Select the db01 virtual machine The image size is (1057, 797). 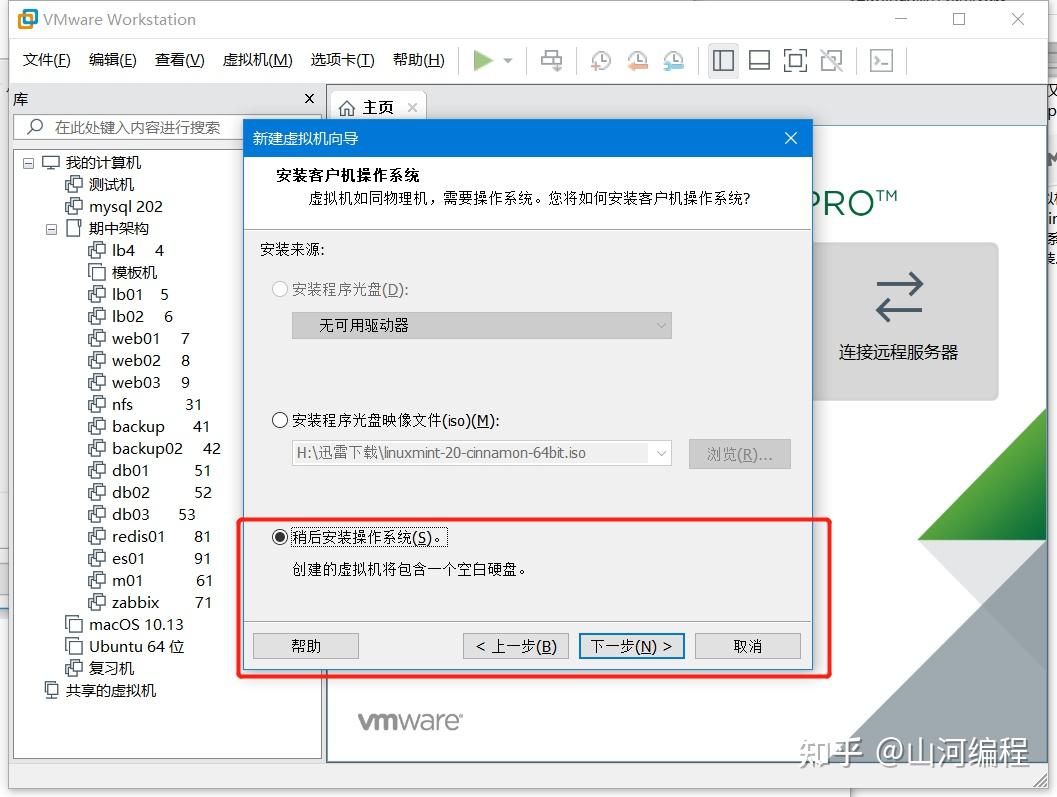click(150, 471)
